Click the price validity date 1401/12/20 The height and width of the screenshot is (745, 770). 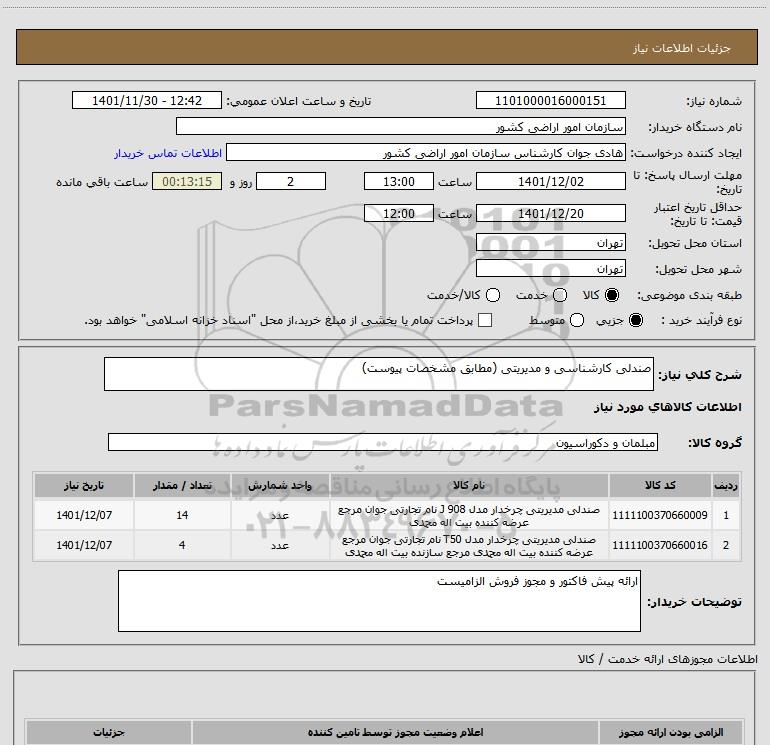(x=550, y=213)
